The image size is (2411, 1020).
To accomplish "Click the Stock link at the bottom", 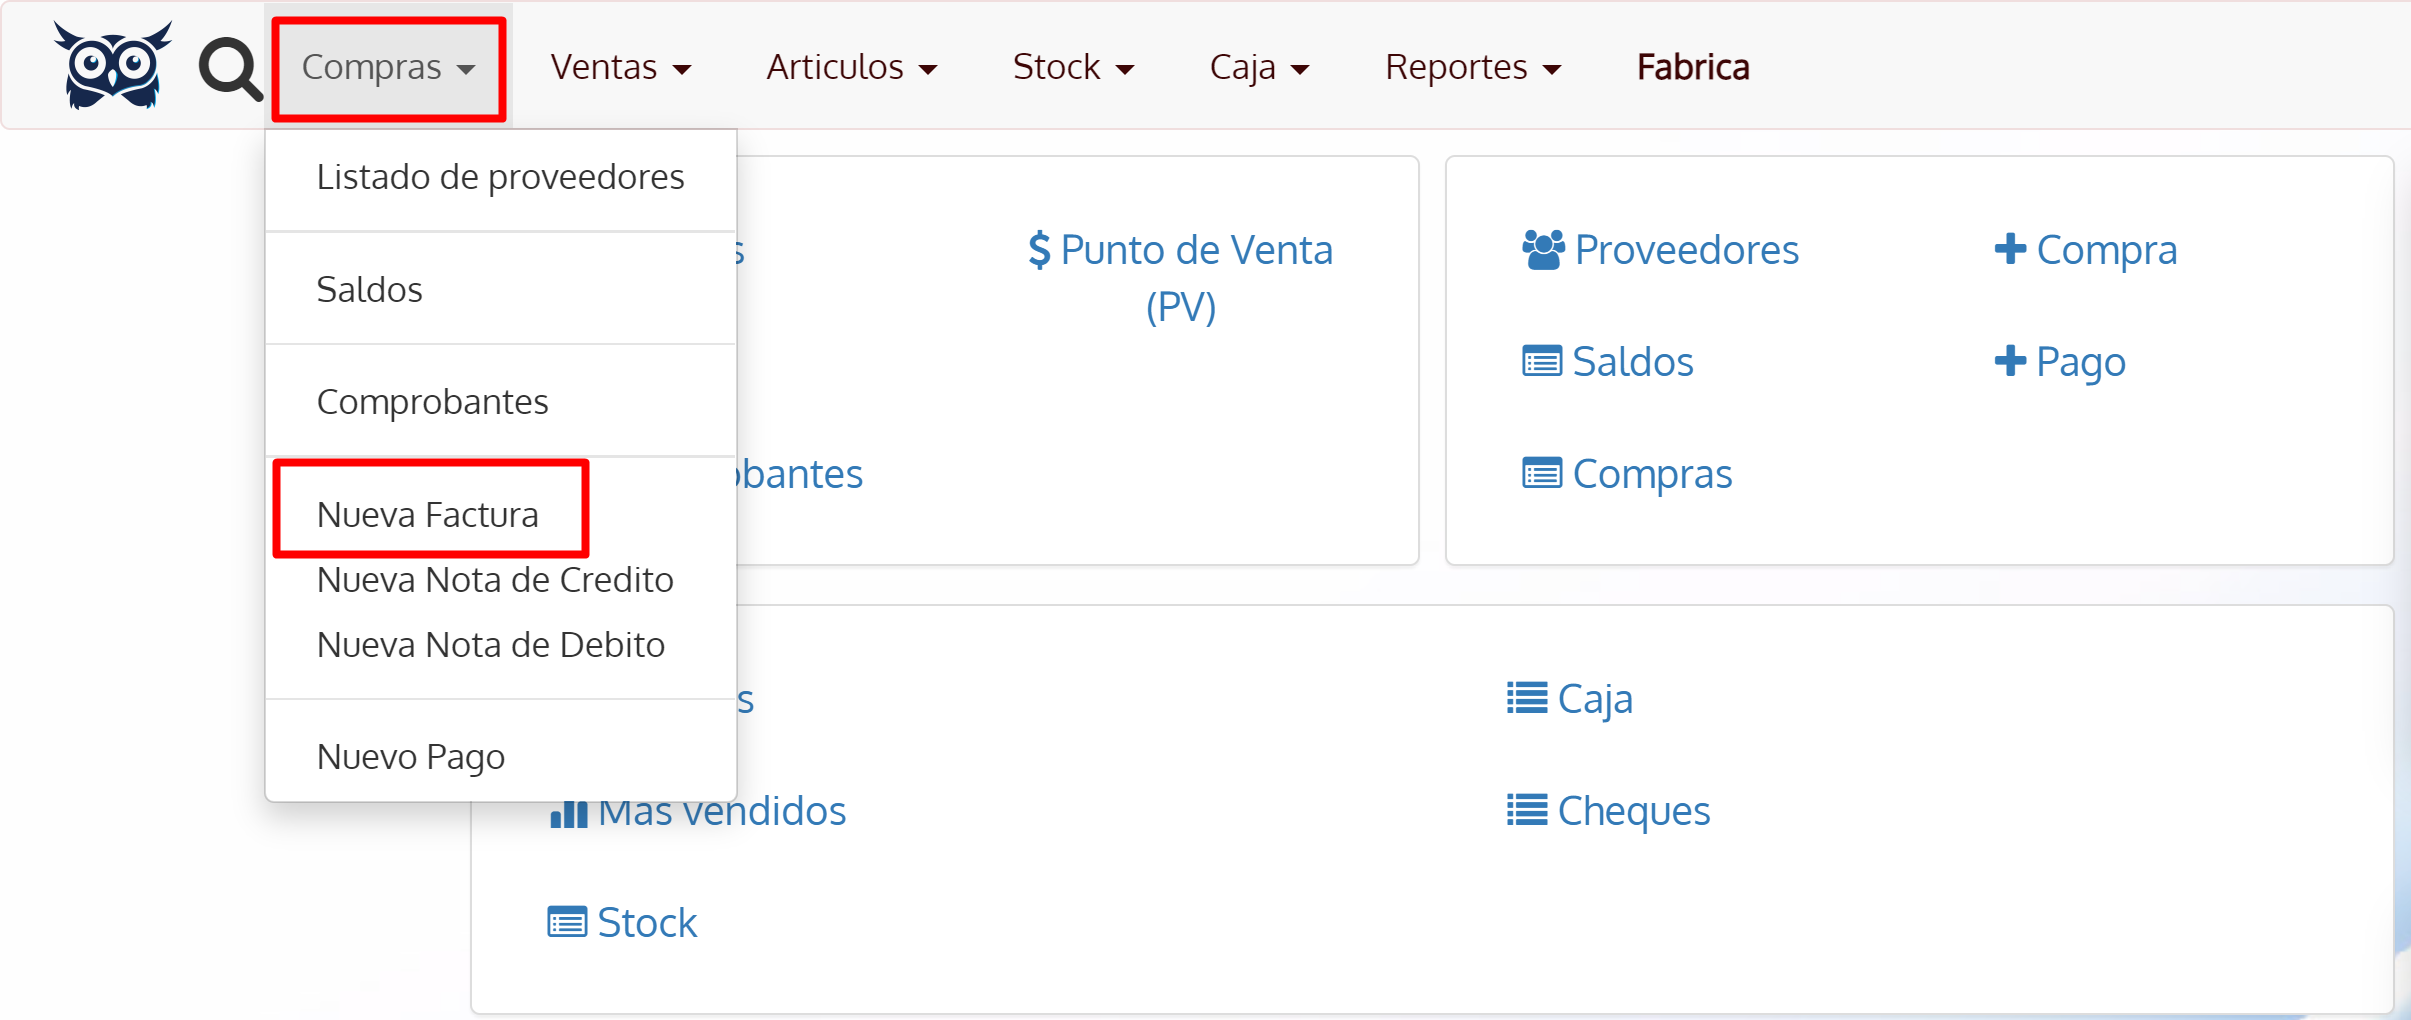I will pyautogui.click(x=645, y=921).
